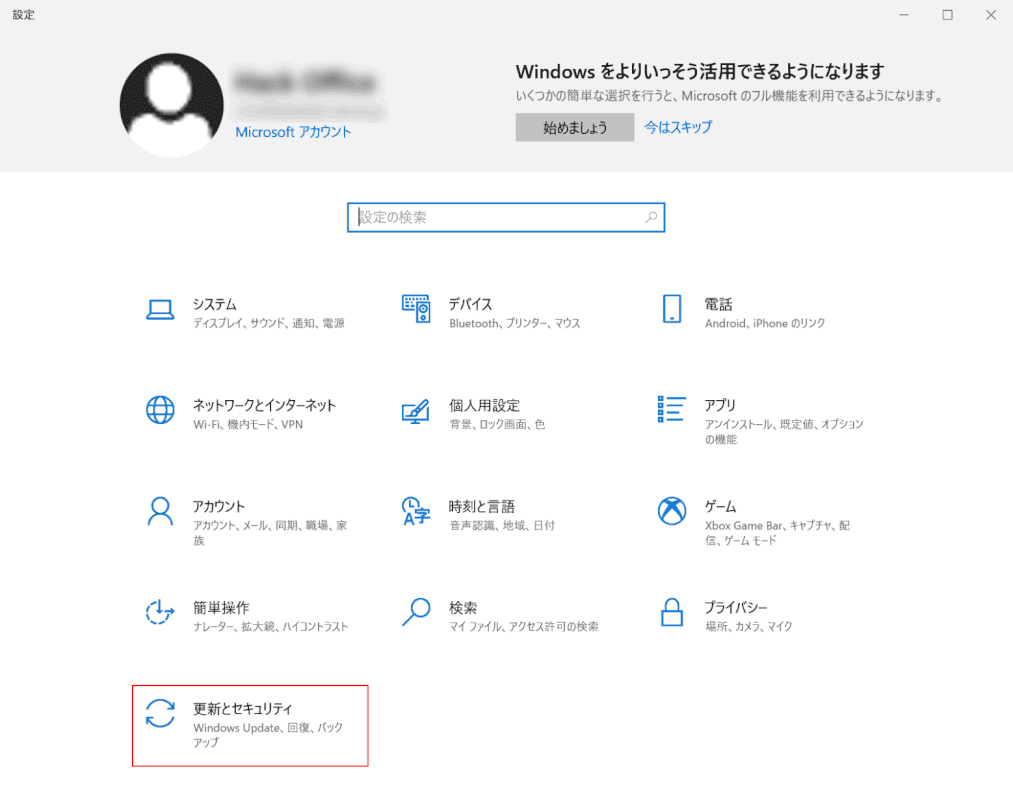
Task: Open the 更新とセキュリティ refresh arrows icon
Action: pyautogui.click(x=160, y=713)
